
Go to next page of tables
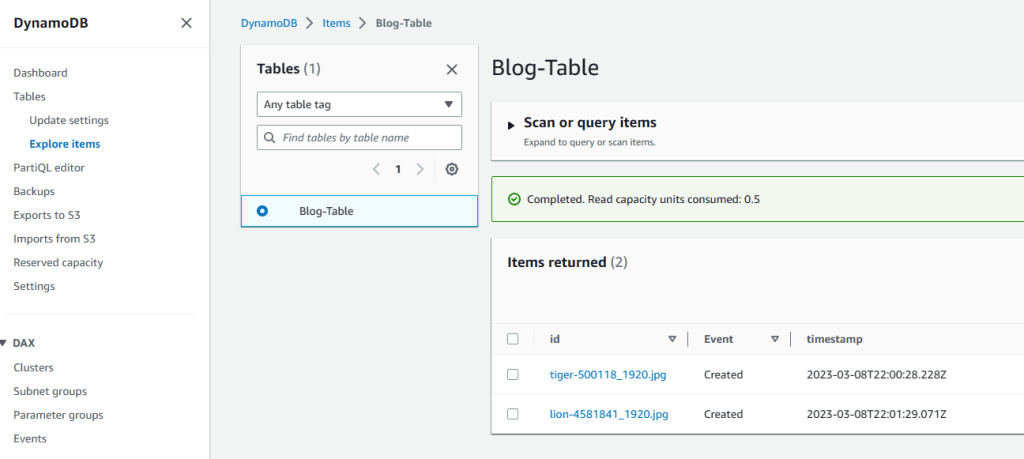point(420,169)
